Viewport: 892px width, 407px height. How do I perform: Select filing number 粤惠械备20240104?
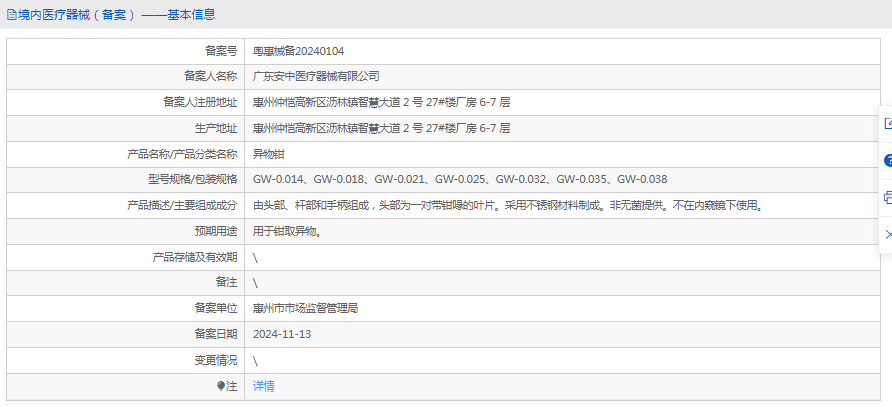coord(299,51)
